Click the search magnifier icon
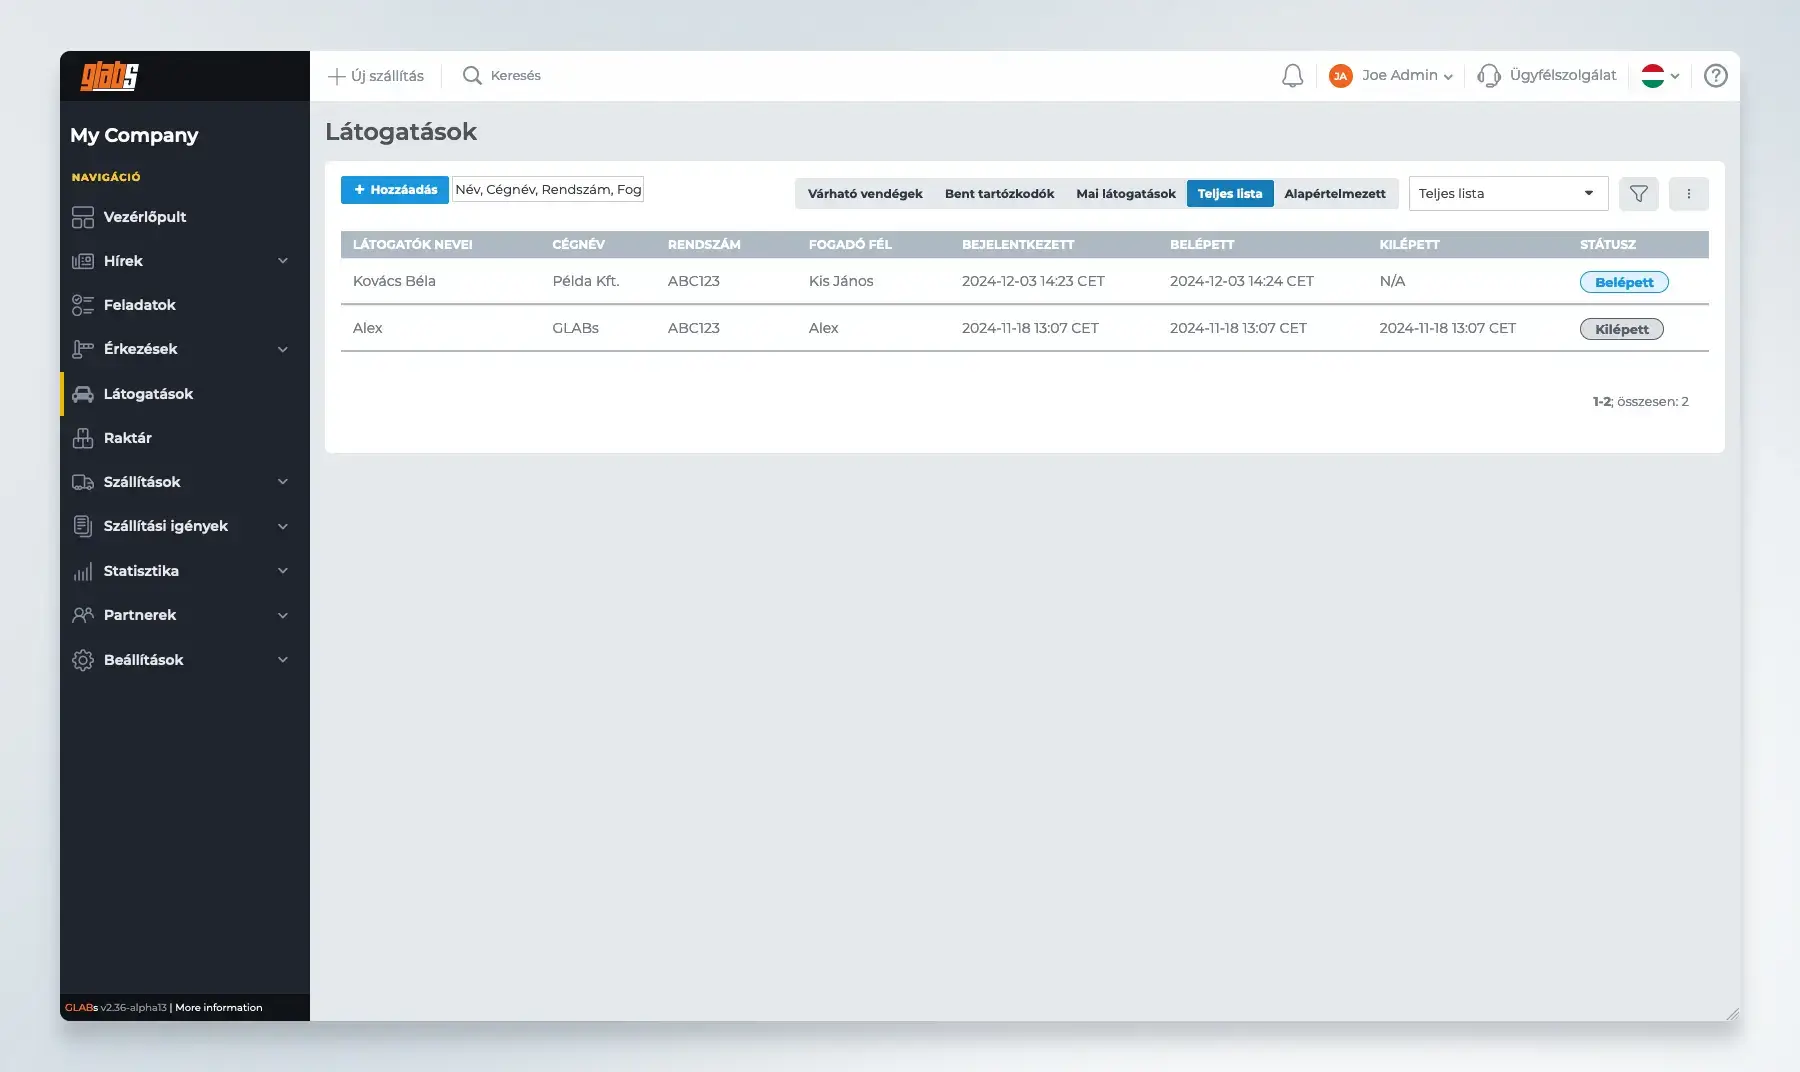 [472, 76]
